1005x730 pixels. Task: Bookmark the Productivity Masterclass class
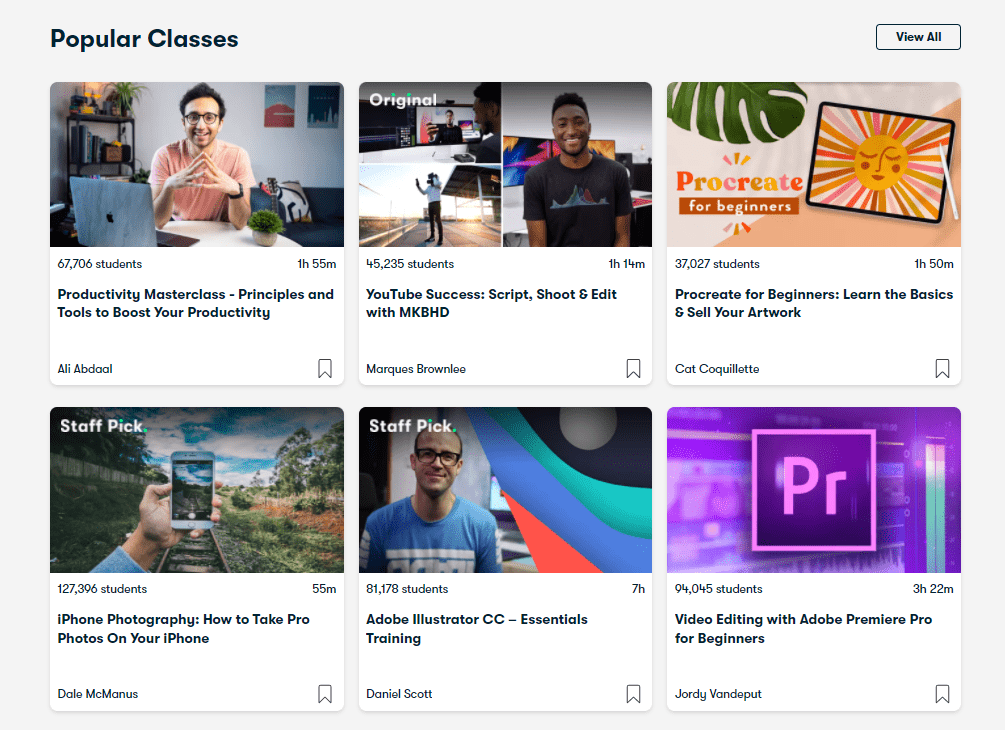325,369
